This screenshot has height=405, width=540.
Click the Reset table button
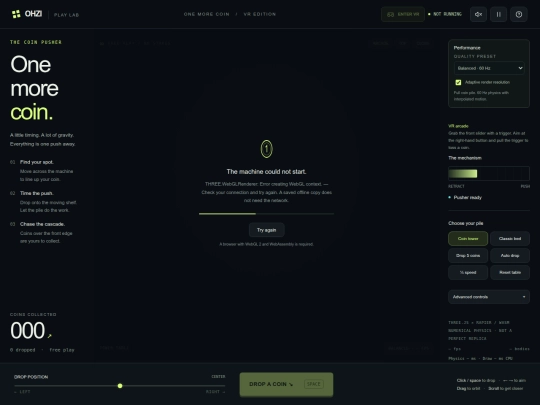510,272
